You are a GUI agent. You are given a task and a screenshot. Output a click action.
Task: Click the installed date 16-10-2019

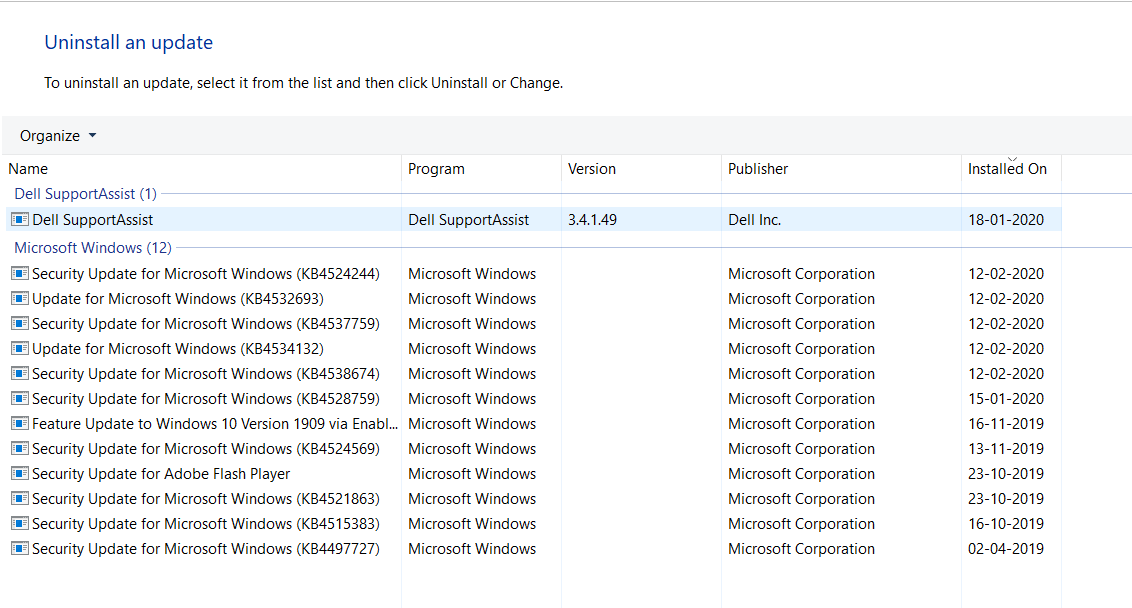click(x=1006, y=524)
